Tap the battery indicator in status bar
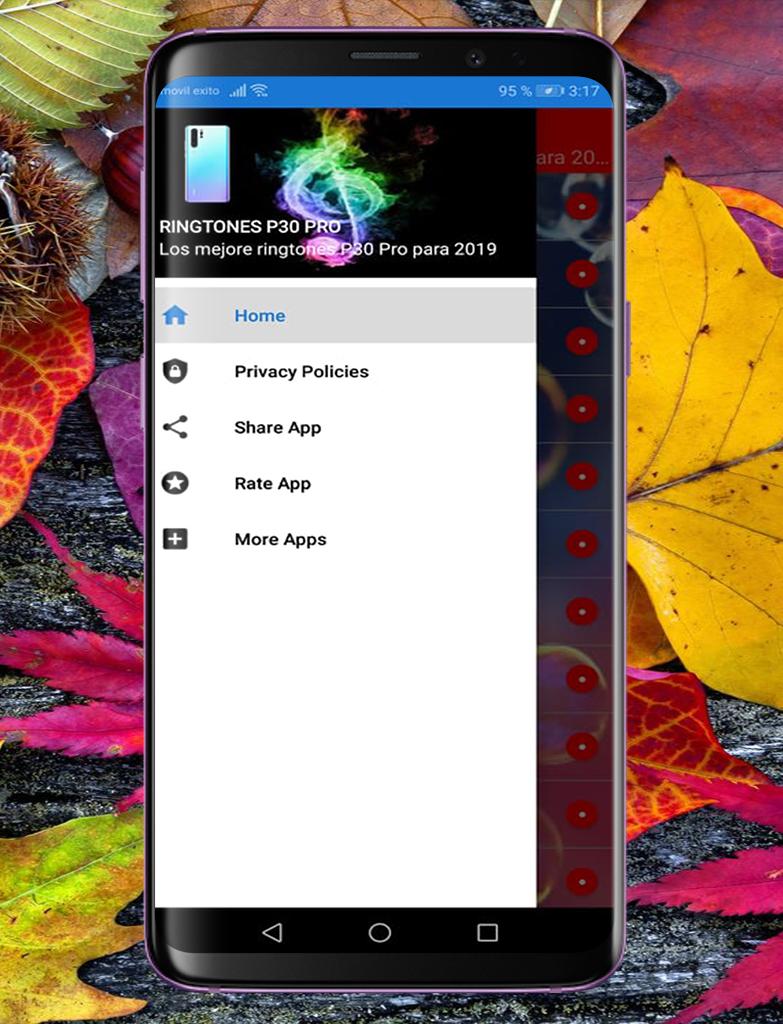The width and height of the screenshot is (783, 1024). (x=550, y=91)
